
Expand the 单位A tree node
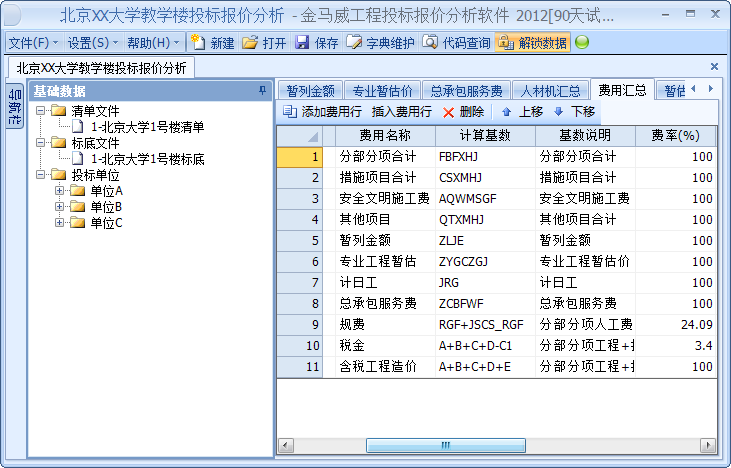(x=60, y=191)
